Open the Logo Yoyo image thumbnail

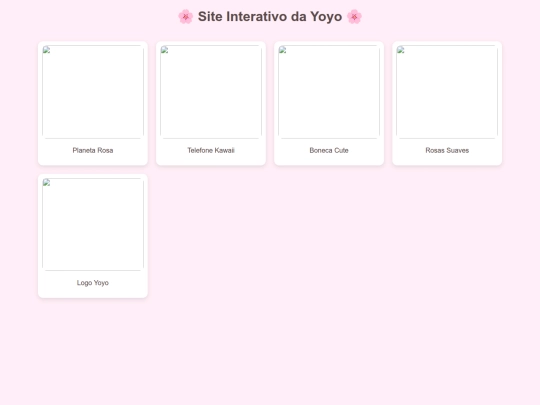[93, 225]
